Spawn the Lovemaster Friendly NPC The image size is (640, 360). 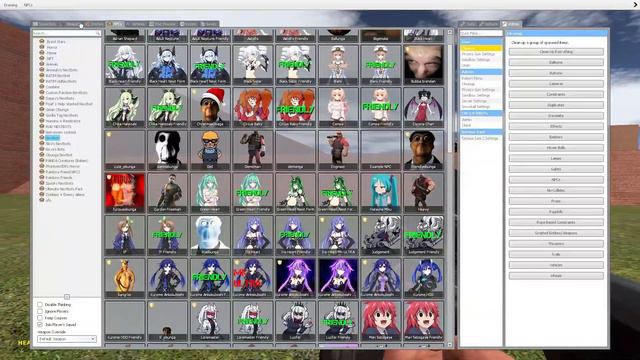(x=253, y=321)
